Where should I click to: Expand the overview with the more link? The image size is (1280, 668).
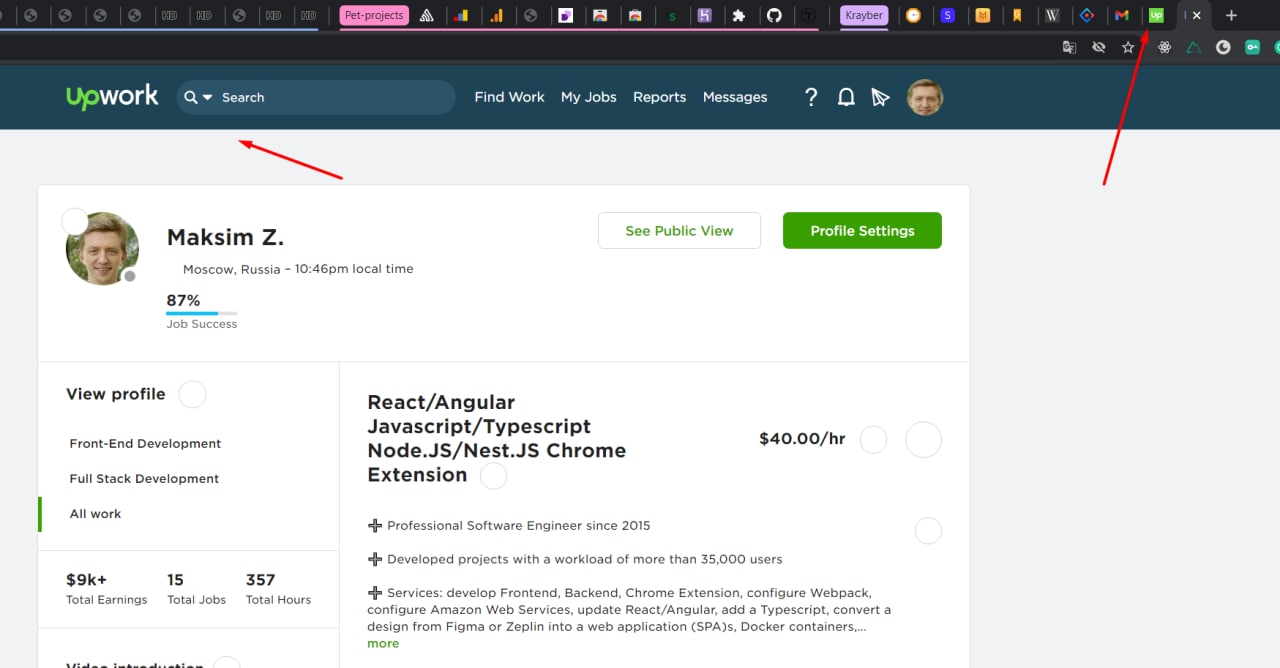(x=383, y=643)
